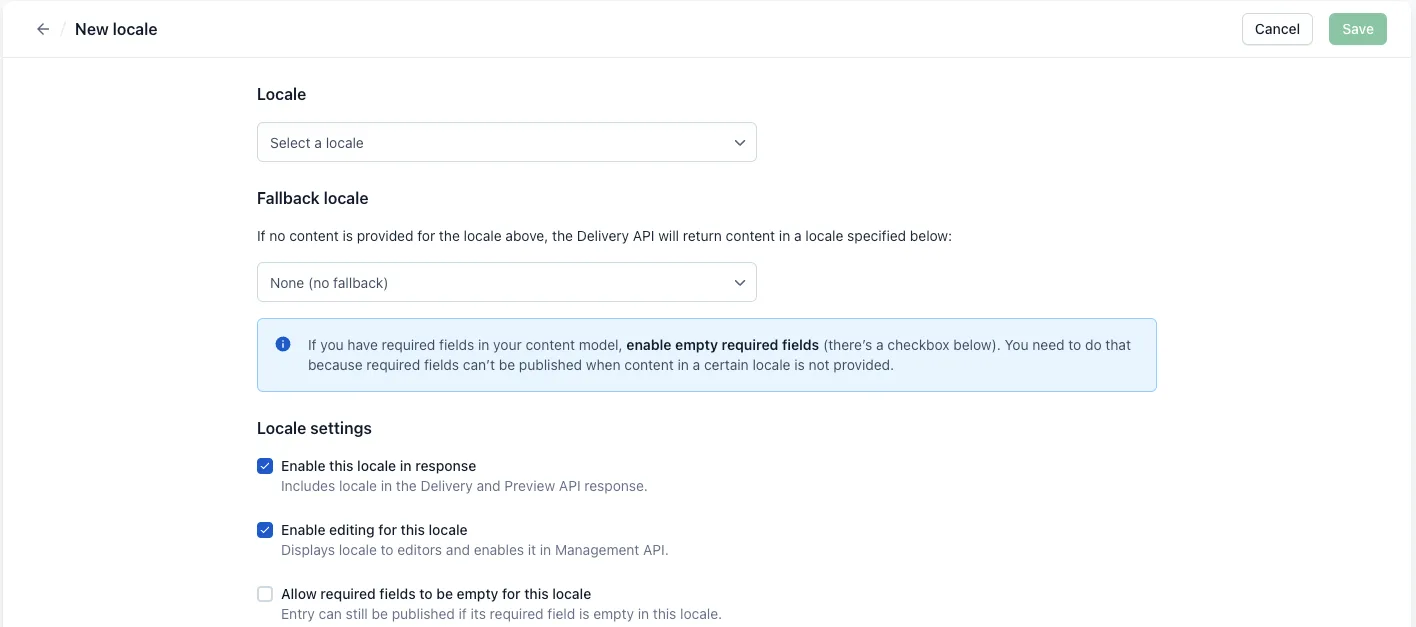Check Allow required fields to be empty
Screen dimensions: 1416x627
[x=265, y=594]
